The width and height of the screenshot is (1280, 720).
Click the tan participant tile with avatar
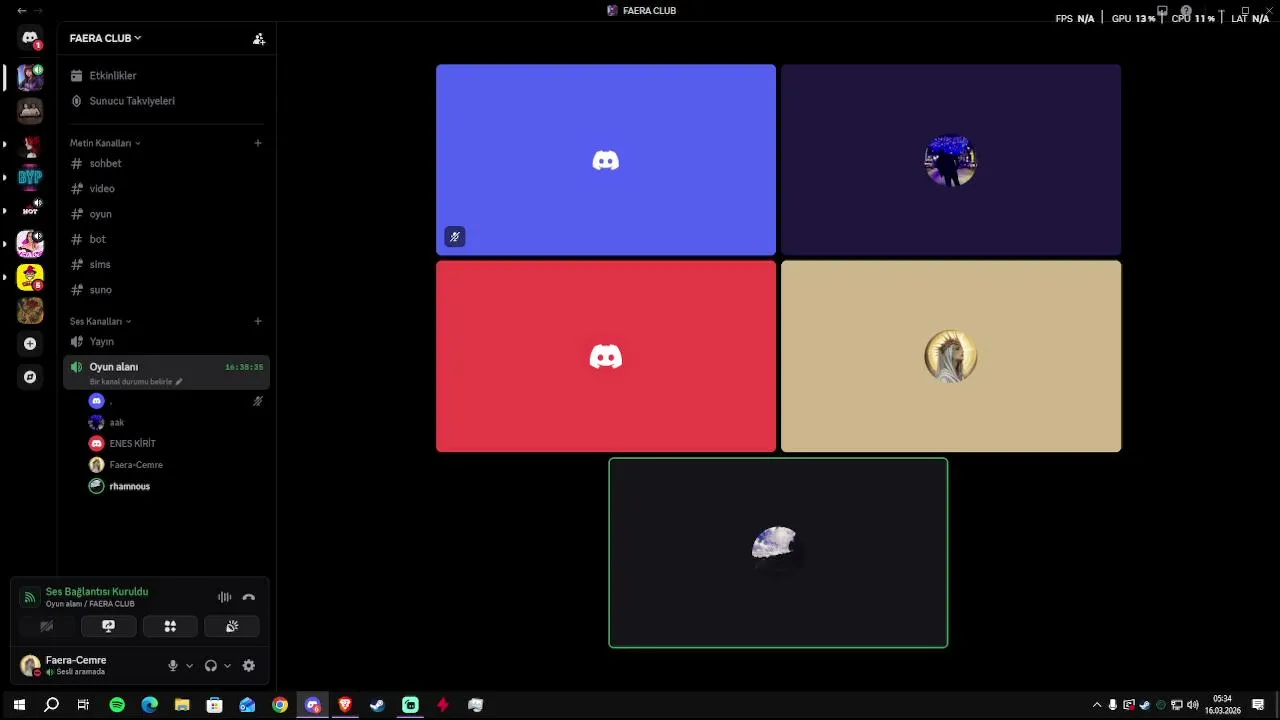(951, 356)
